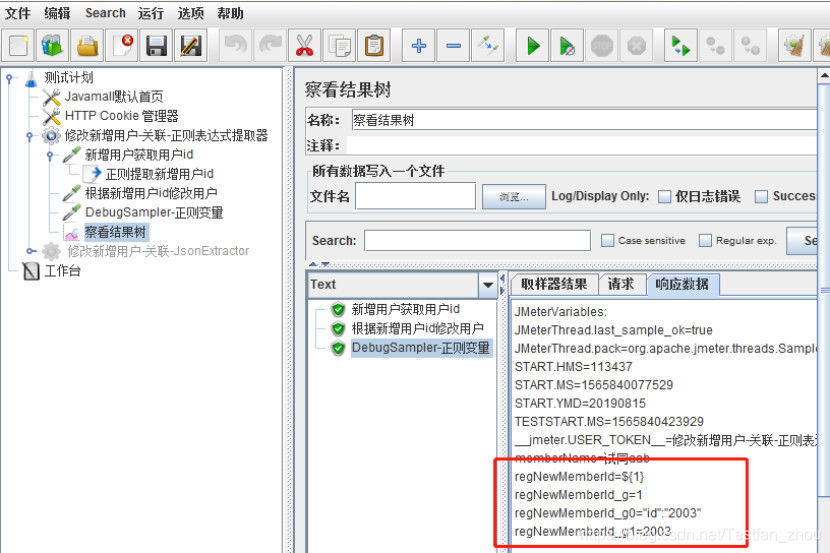Select 察看结果树 listener in the tree
The width and height of the screenshot is (830, 553).
[x=115, y=232]
